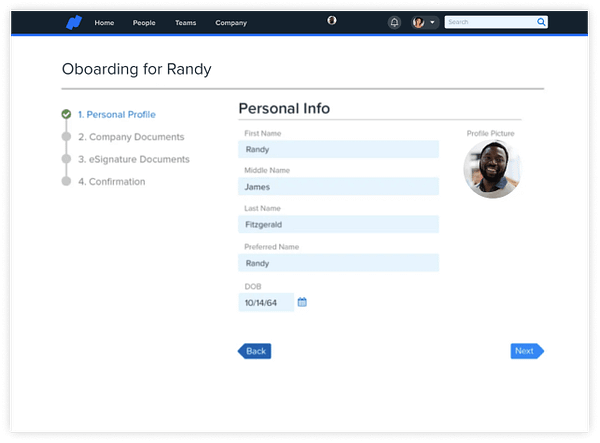The image size is (600, 443).
Task: Go to the Confirmation step
Action: coord(111,181)
